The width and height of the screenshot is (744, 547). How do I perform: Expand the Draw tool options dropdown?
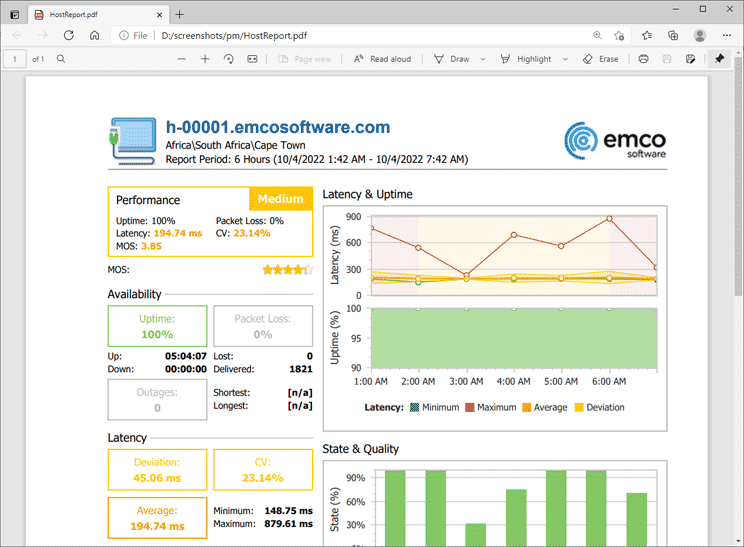pos(483,59)
